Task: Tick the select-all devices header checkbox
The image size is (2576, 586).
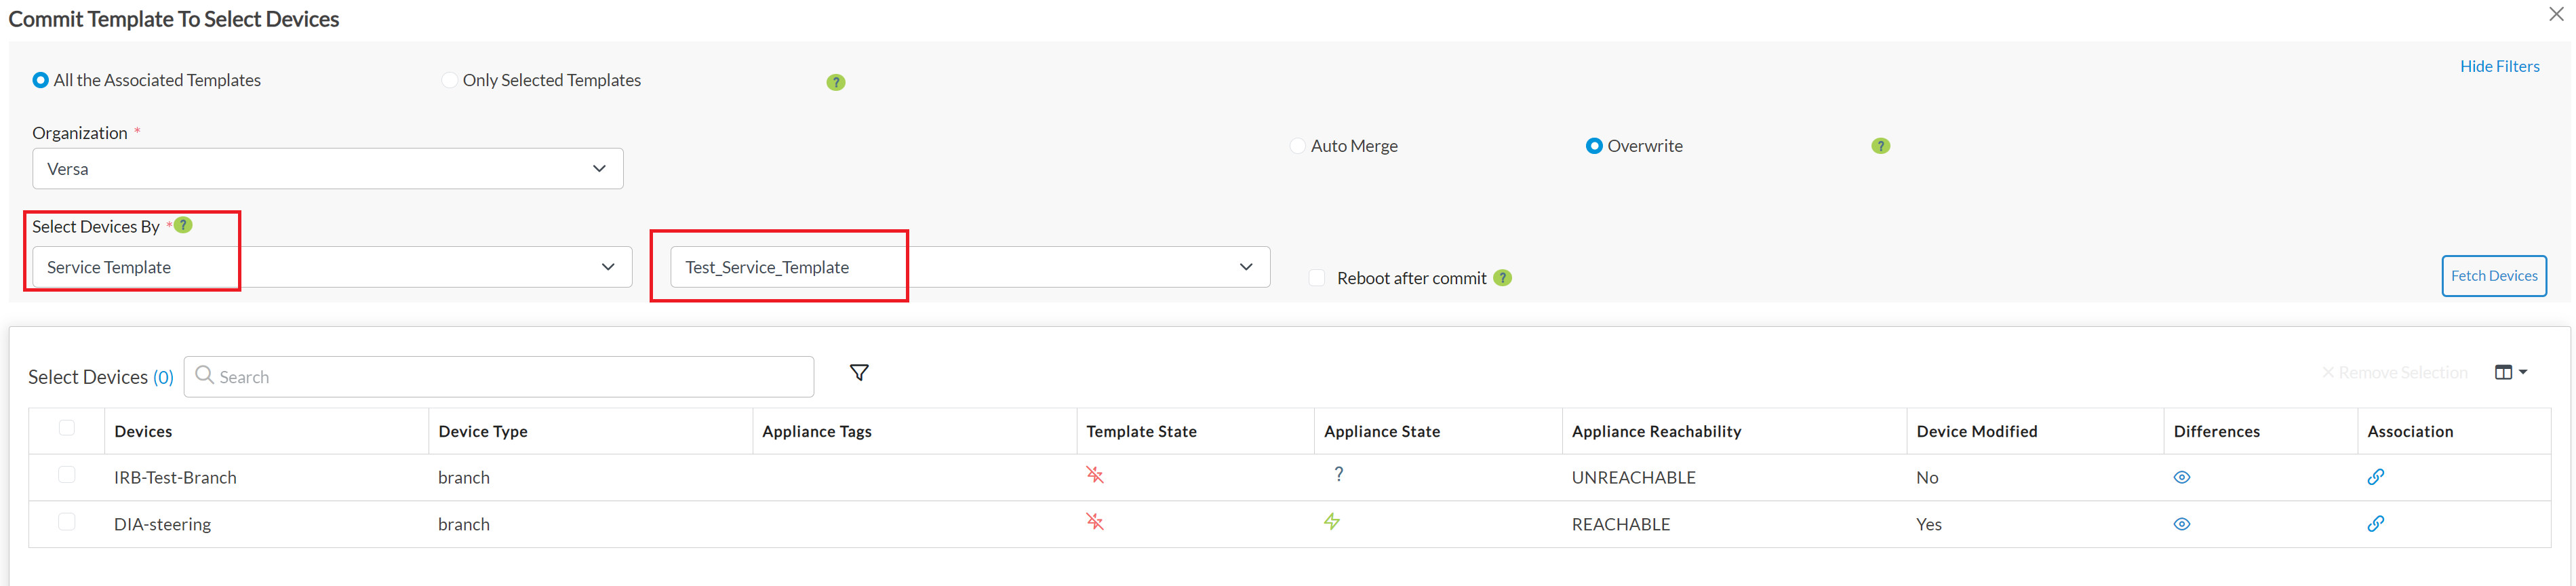Action: (67, 428)
